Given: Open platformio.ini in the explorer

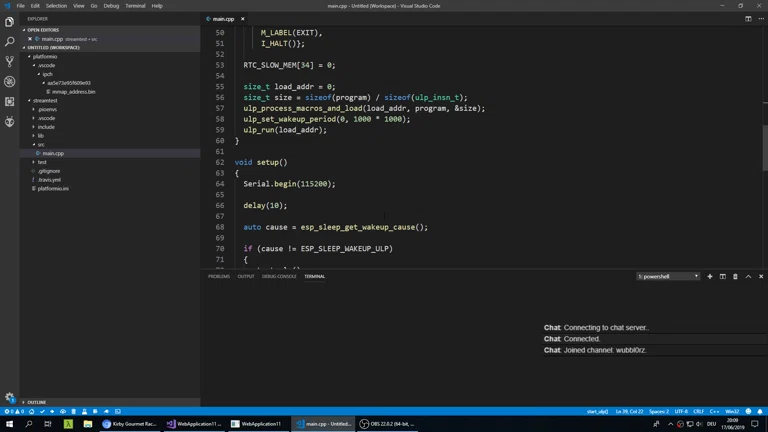Looking at the screenshot, I should point(53,188).
